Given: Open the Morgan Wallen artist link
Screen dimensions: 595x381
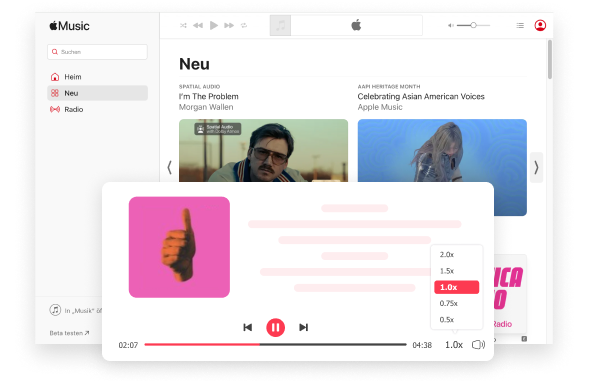Looking at the screenshot, I should pyautogui.click(x=206, y=107).
